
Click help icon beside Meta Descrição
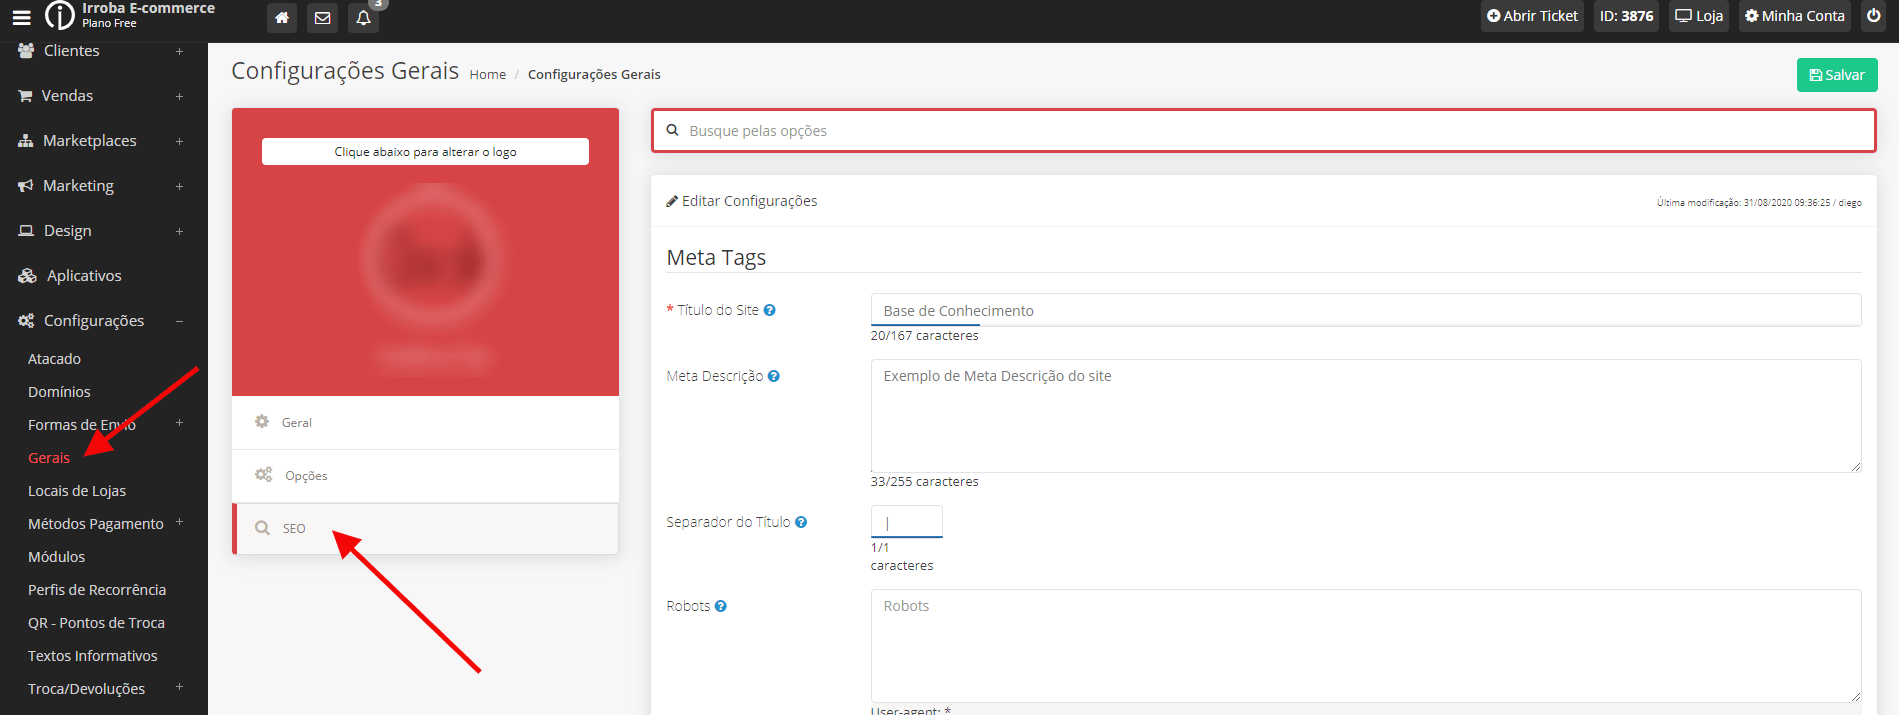tap(773, 376)
